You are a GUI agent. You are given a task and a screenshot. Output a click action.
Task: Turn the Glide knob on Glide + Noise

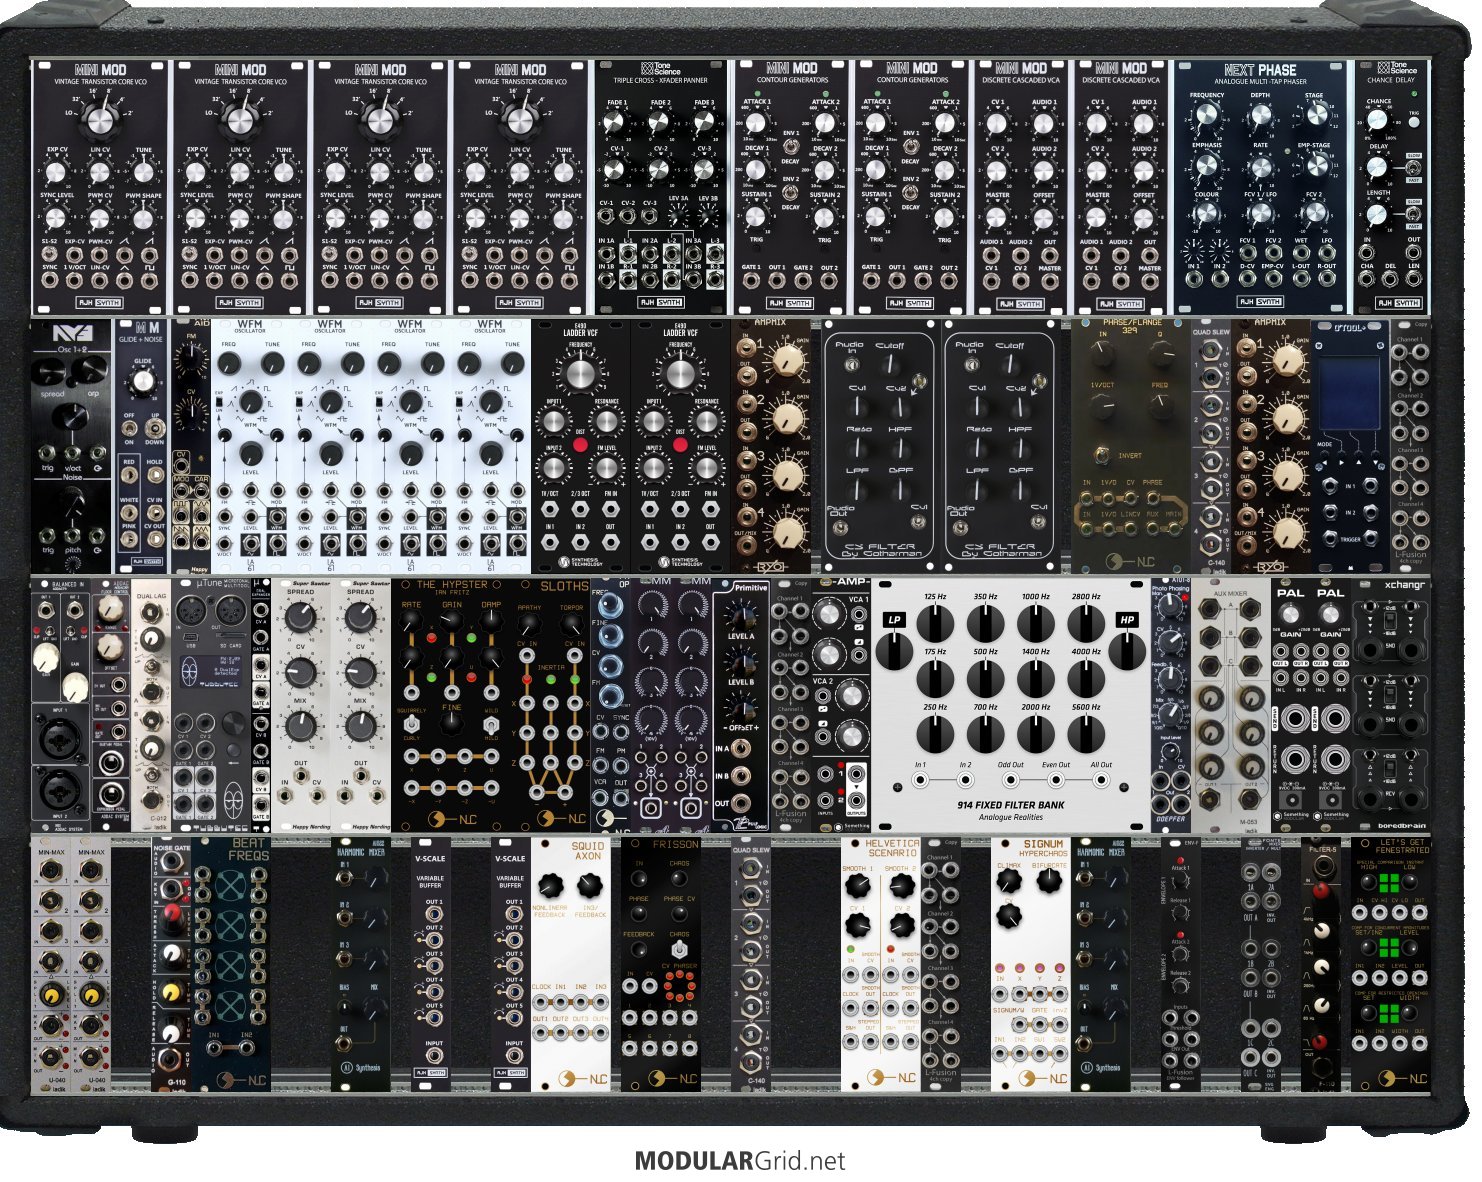click(x=144, y=383)
